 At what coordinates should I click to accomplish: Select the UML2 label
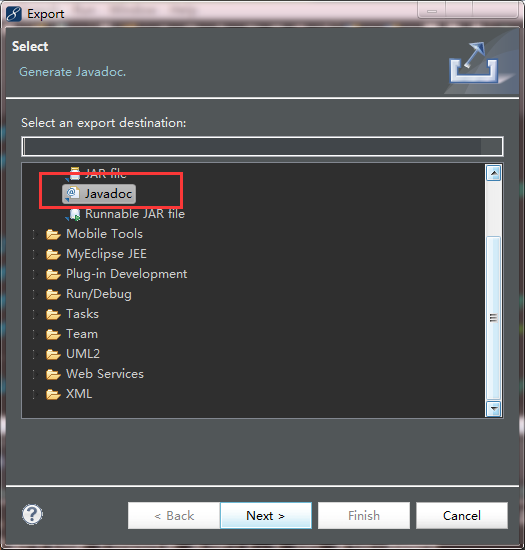(83, 354)
